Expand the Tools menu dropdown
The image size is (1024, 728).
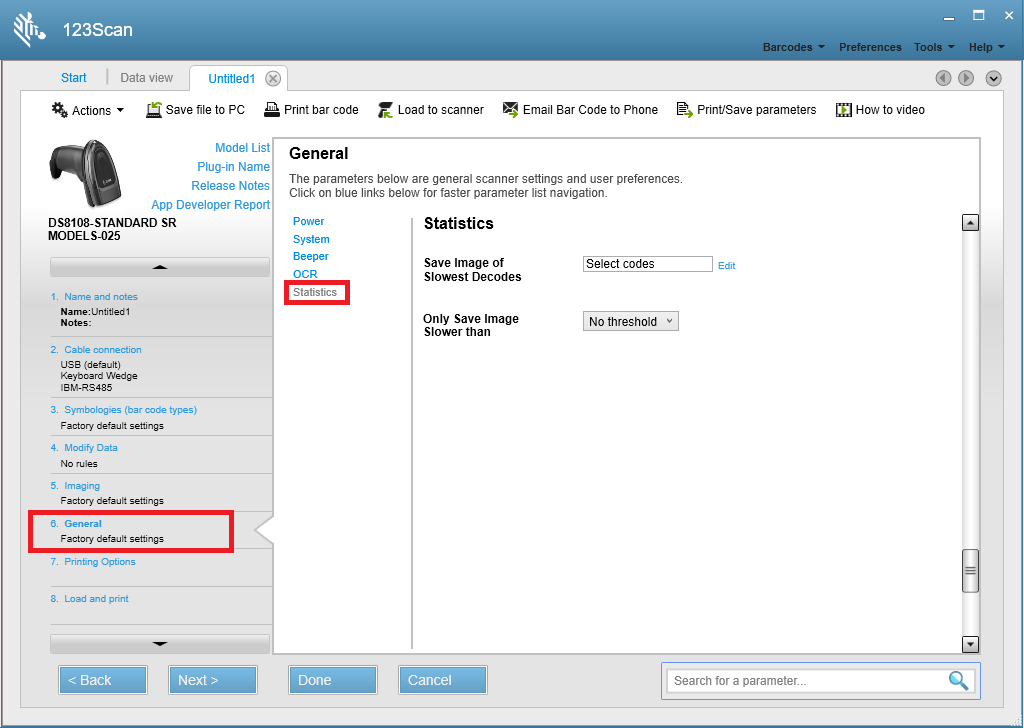click(x=933, y=47)
